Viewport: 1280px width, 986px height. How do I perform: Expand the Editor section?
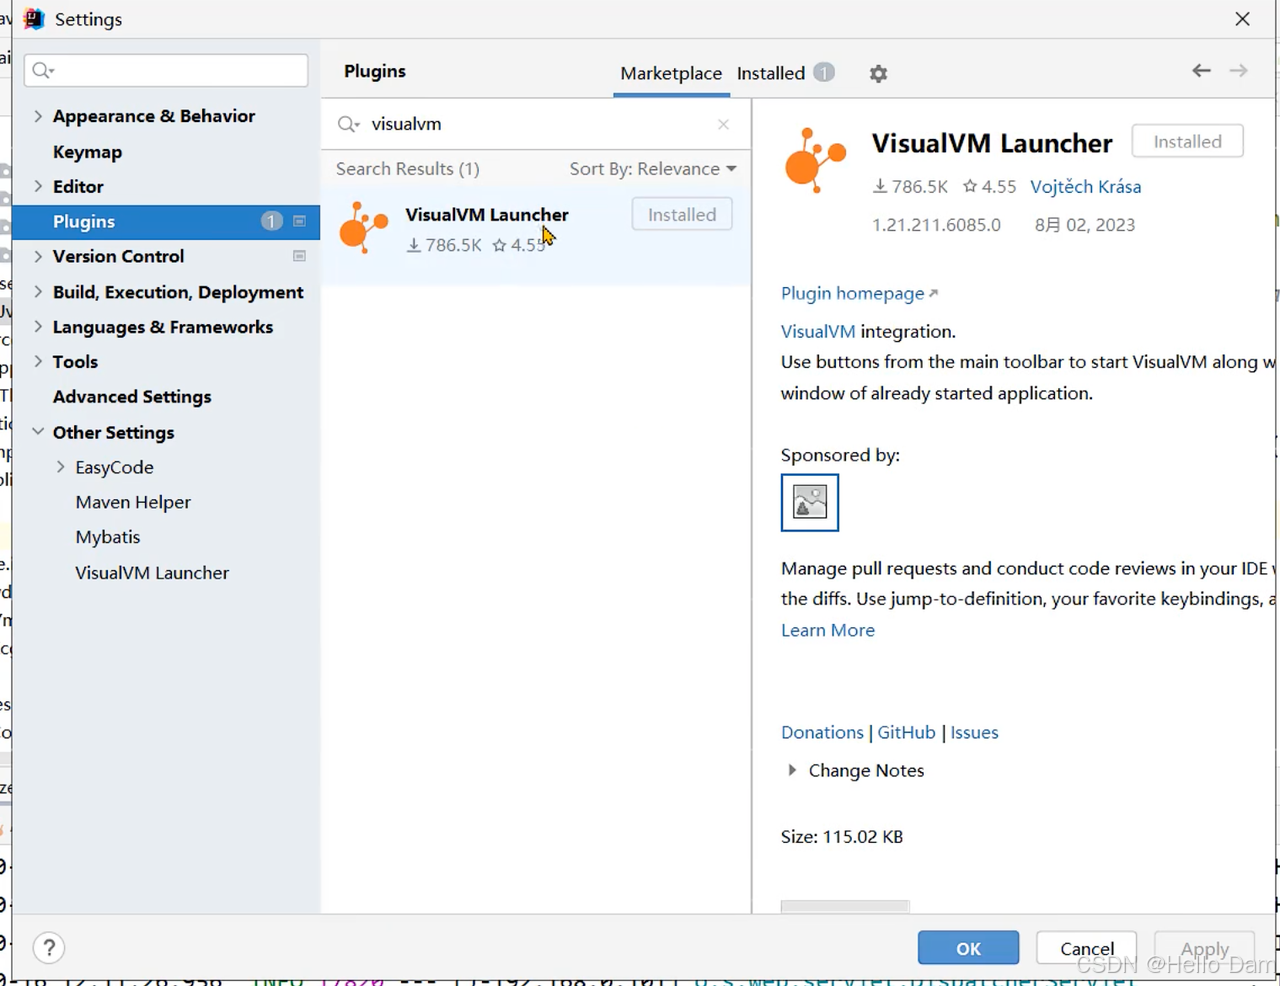[38, 186]
